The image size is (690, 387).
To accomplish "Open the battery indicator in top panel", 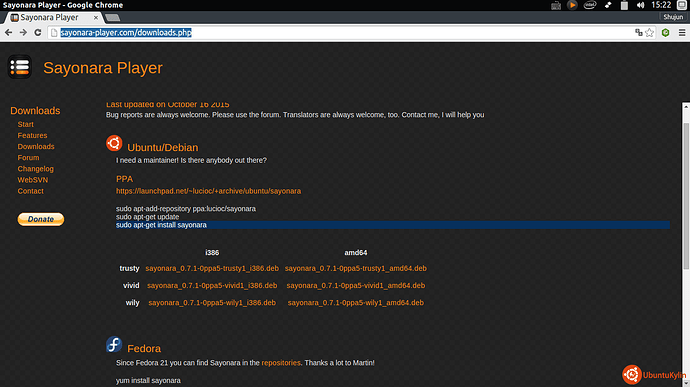I will coord(624,5).
